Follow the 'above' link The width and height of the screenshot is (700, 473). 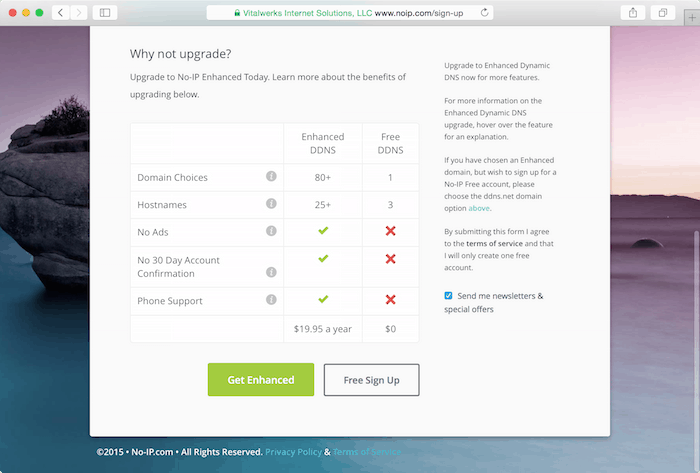(x=479, y=208)
